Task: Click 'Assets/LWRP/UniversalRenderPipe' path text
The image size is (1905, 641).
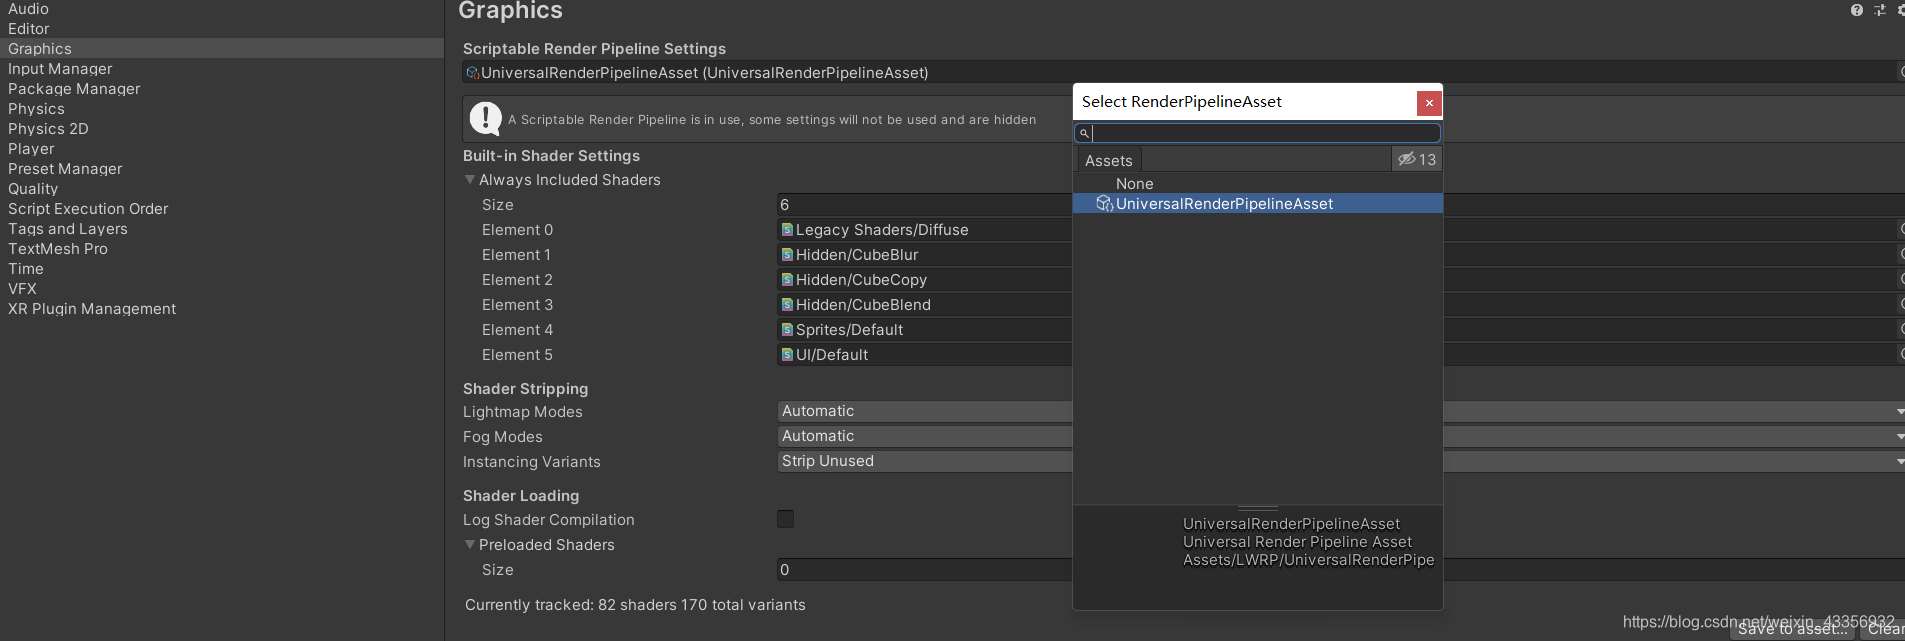Action: (x=1308, y=560)
